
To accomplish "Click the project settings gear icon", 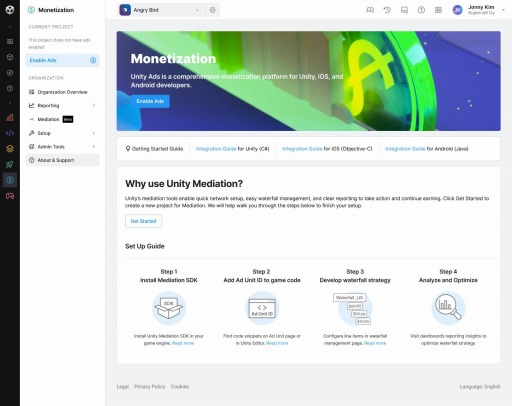I will [213, 10].
